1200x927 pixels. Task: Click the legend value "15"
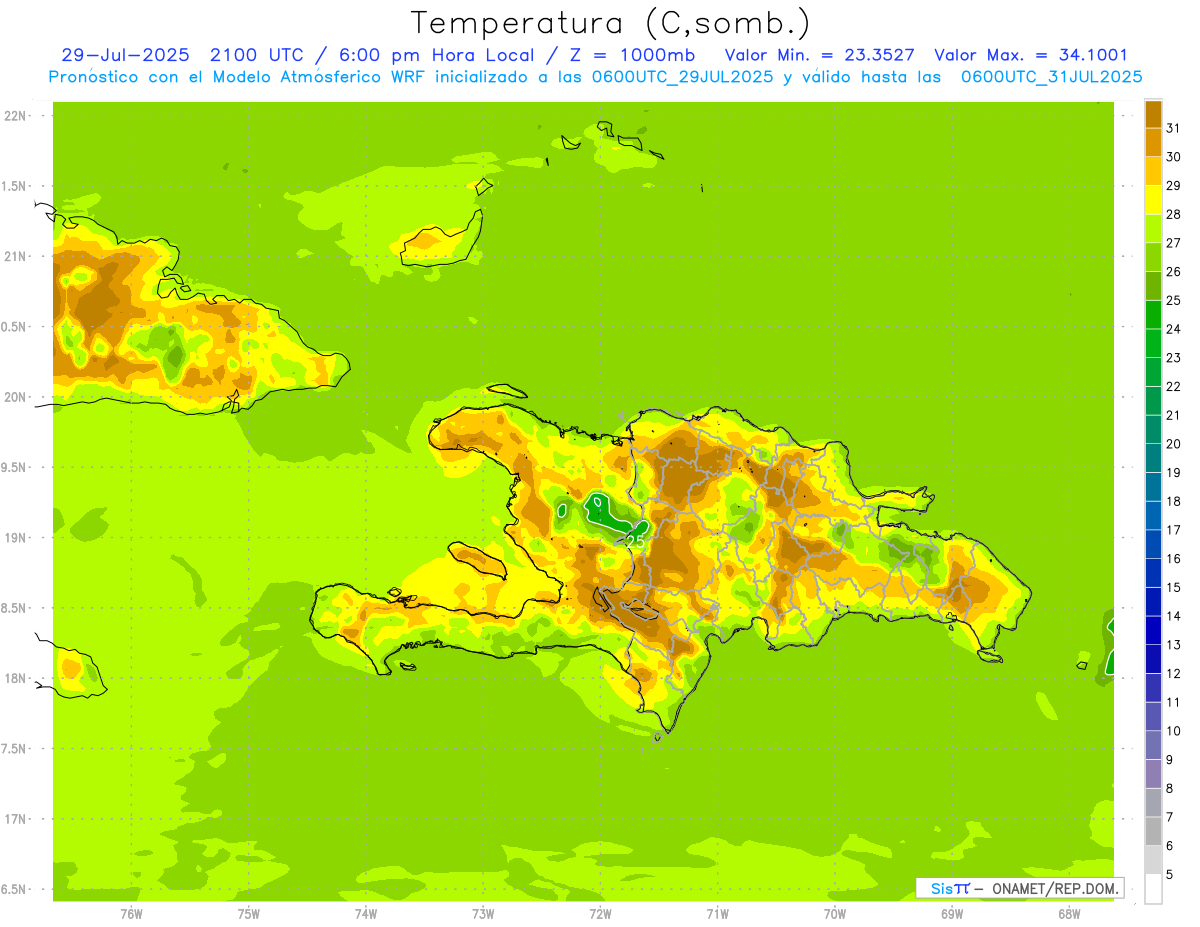(1173, 588)
